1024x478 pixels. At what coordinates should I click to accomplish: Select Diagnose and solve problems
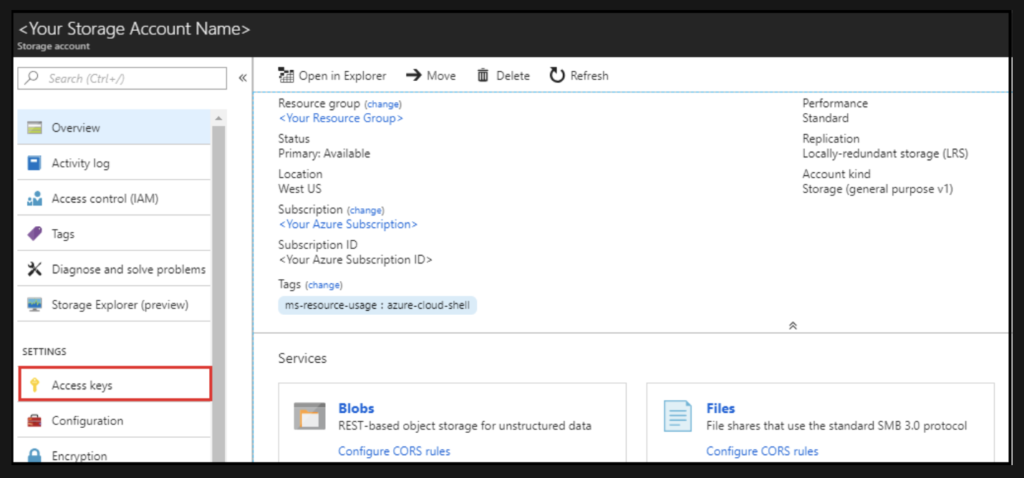(x=114, y=269)
